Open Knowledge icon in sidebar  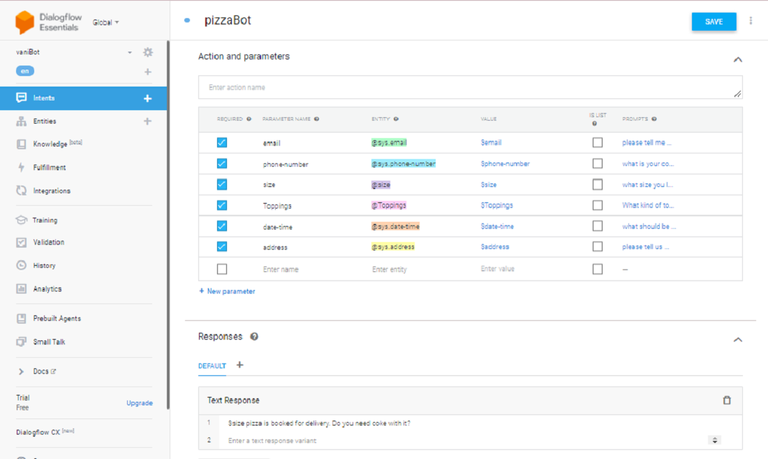[21, 144]
